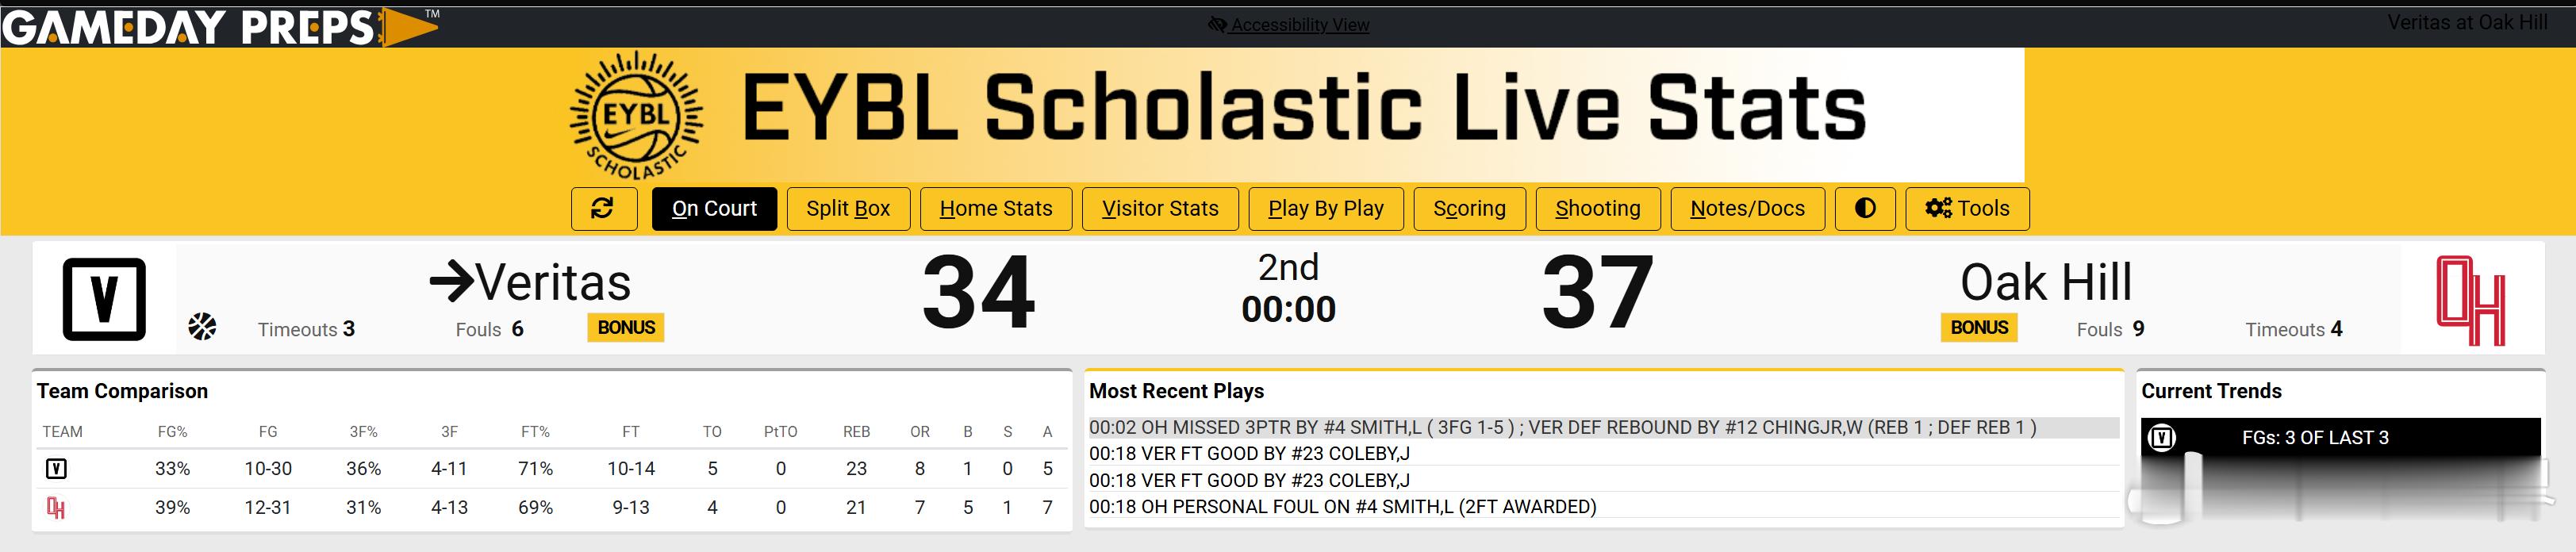Show the Home Stats view
The image size is (2576, 552).
click(996, 208)
